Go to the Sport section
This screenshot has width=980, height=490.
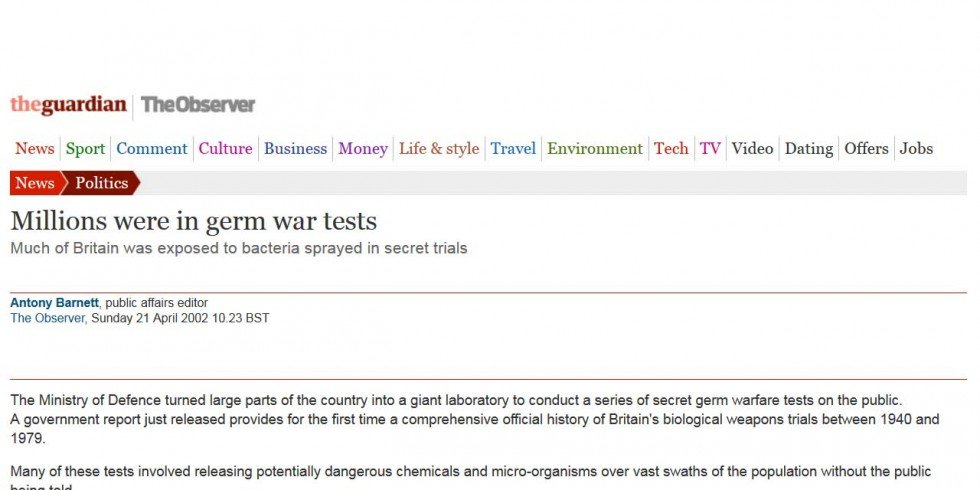[x=85, y=149]
